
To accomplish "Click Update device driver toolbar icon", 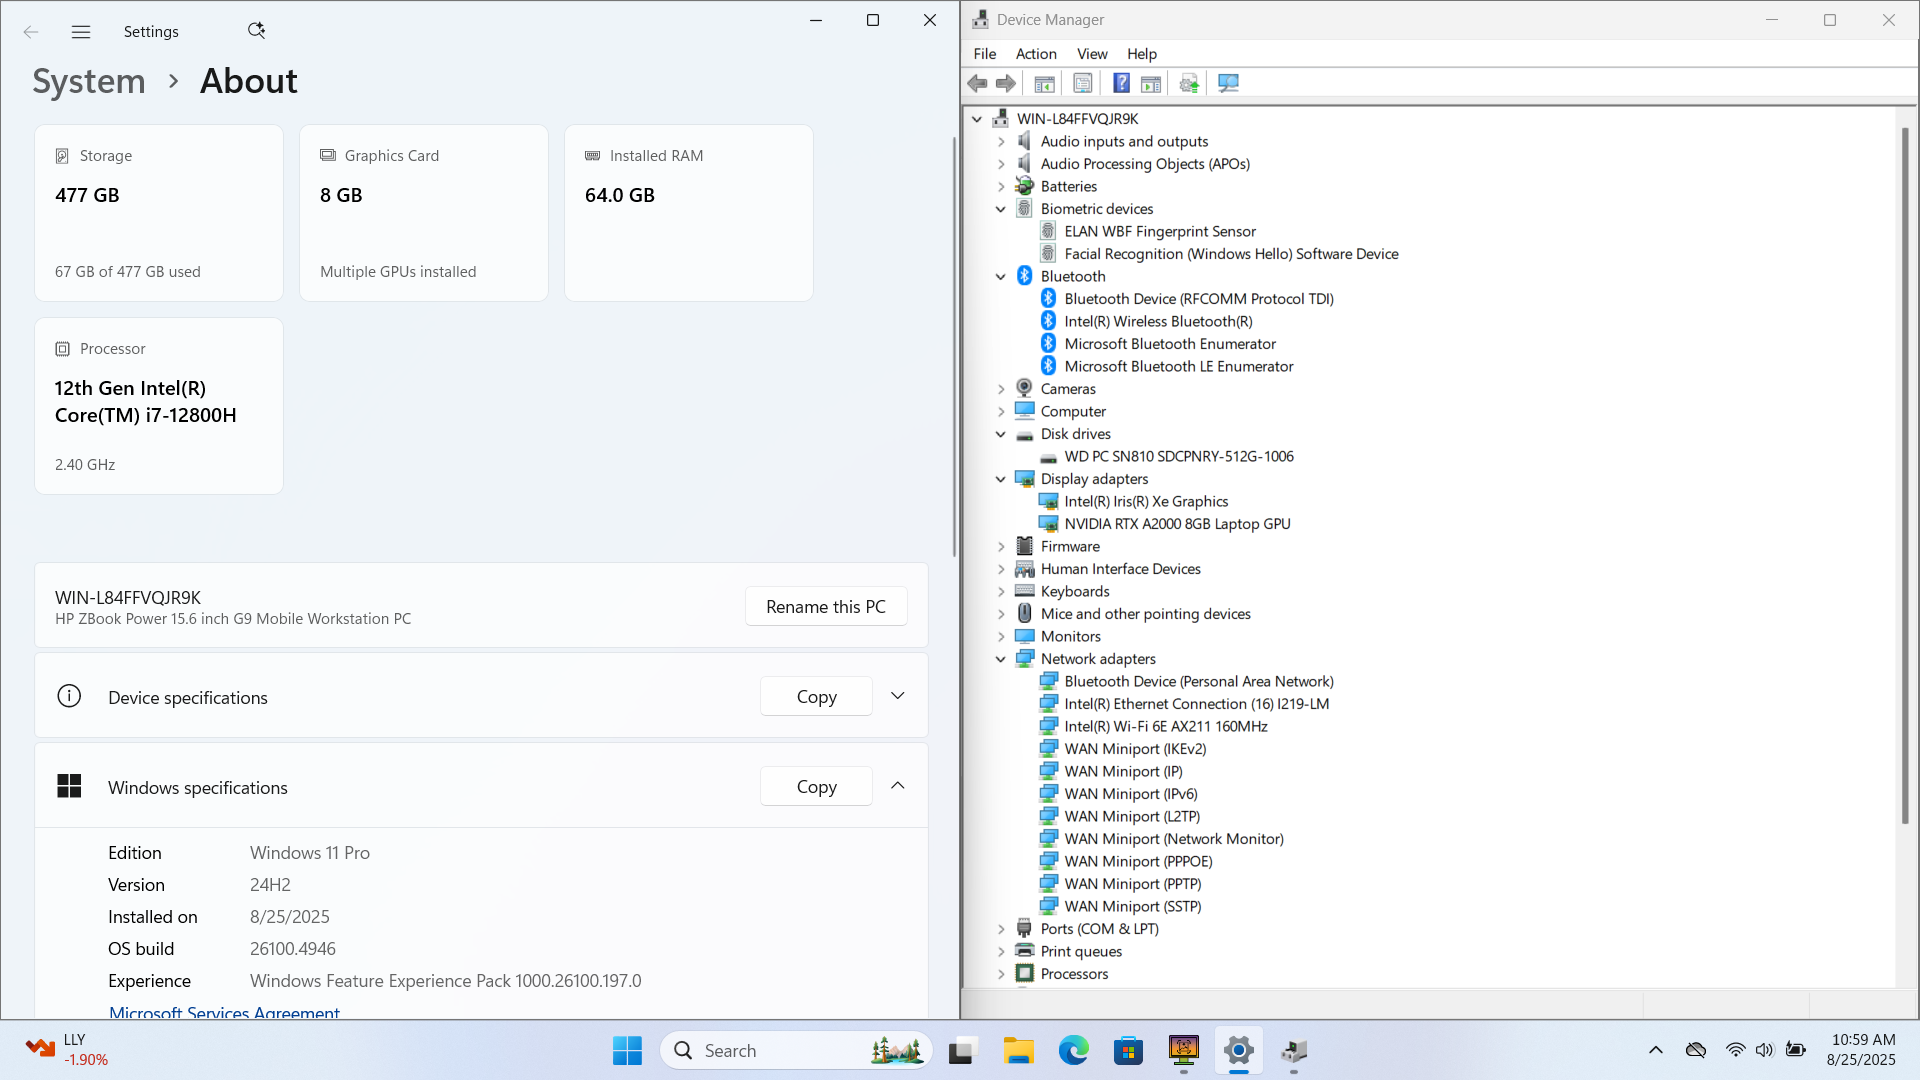I will pos(1189,84).
